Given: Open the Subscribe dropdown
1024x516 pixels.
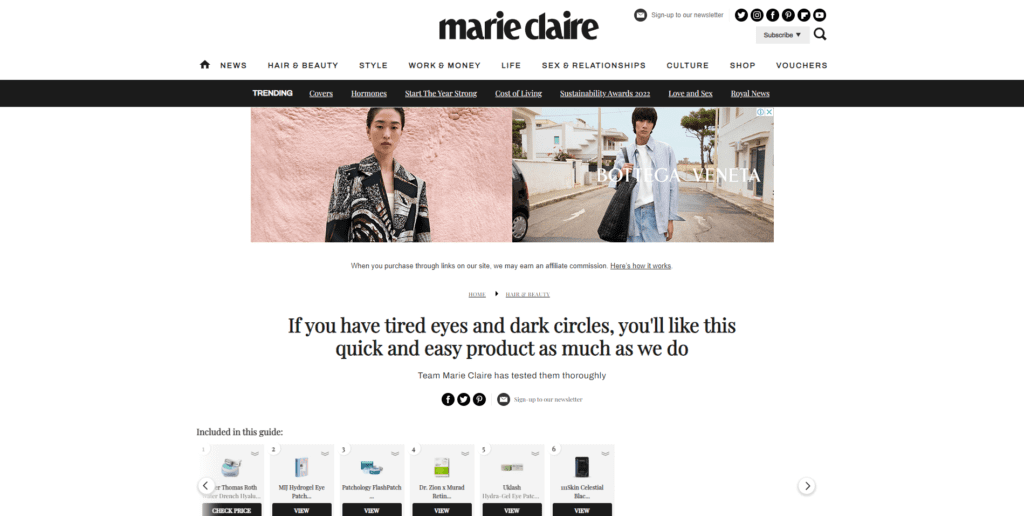Looking at the screenshot, I should [x=782, y=35].
